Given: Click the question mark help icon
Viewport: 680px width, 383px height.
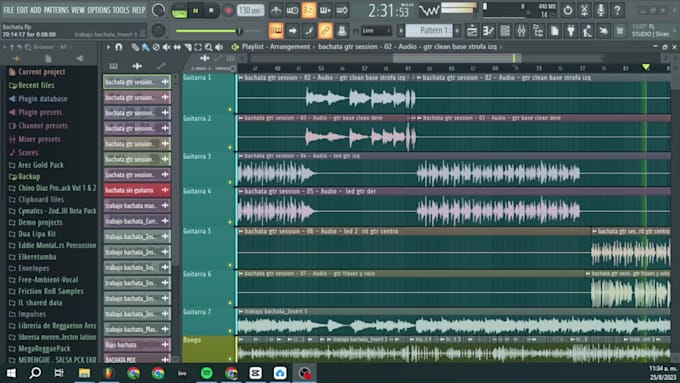Looking at the screenshot, I should click(617, 10).
